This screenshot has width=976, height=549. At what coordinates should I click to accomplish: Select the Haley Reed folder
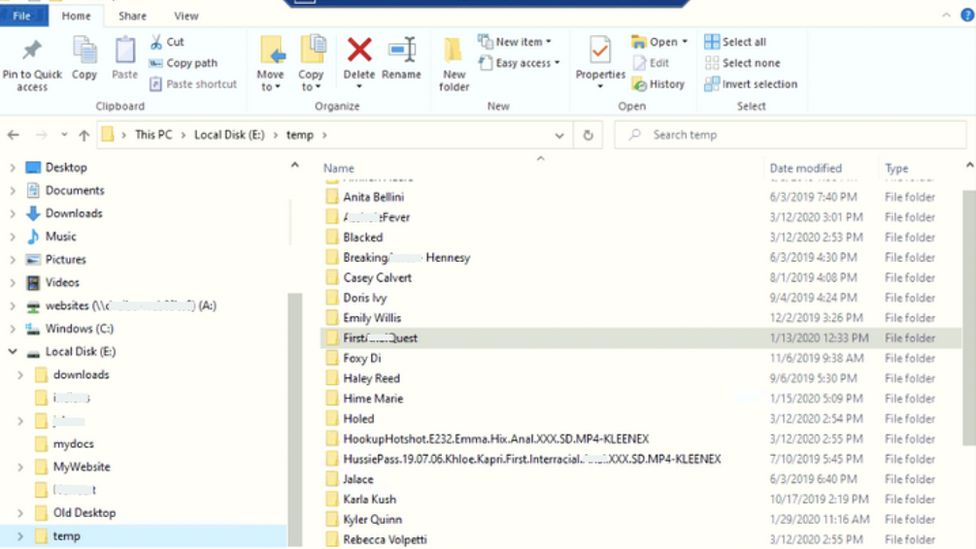click(371, 378)
